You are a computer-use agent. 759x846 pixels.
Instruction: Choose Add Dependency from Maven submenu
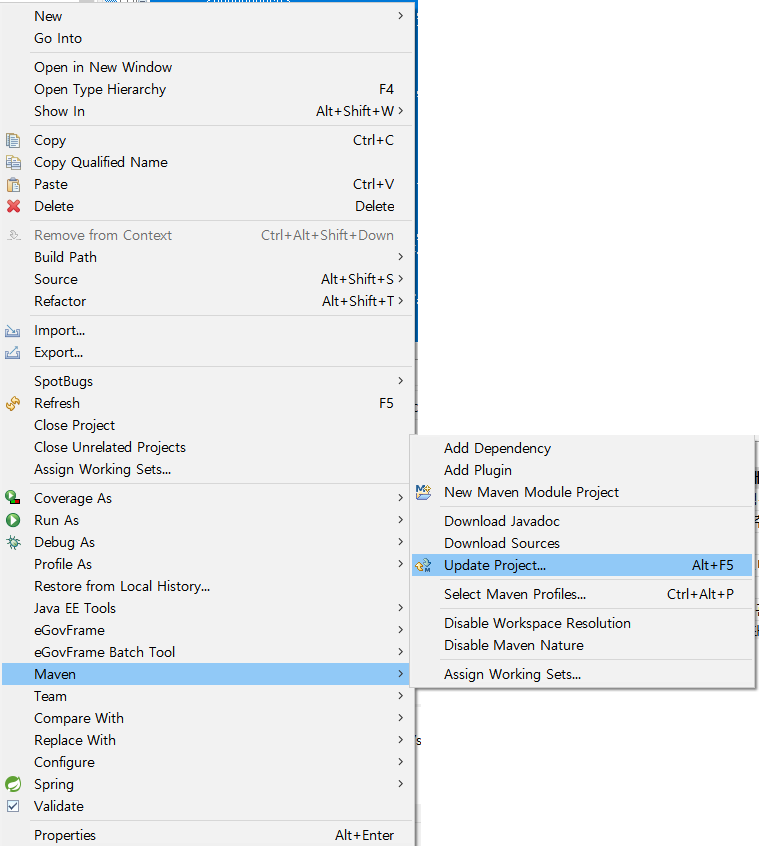582,448
